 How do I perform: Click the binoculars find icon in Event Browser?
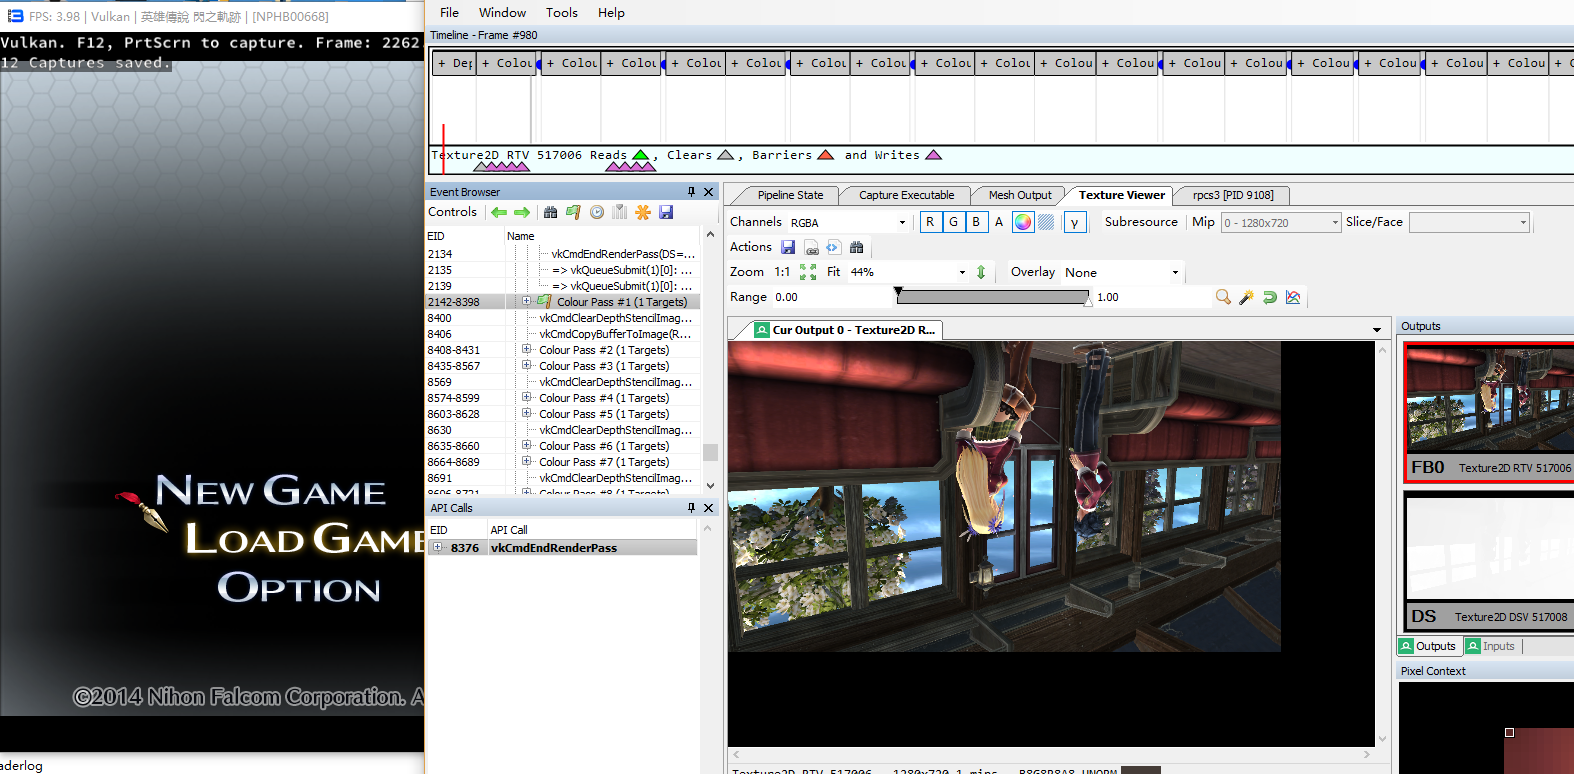(x=550, y=212)
